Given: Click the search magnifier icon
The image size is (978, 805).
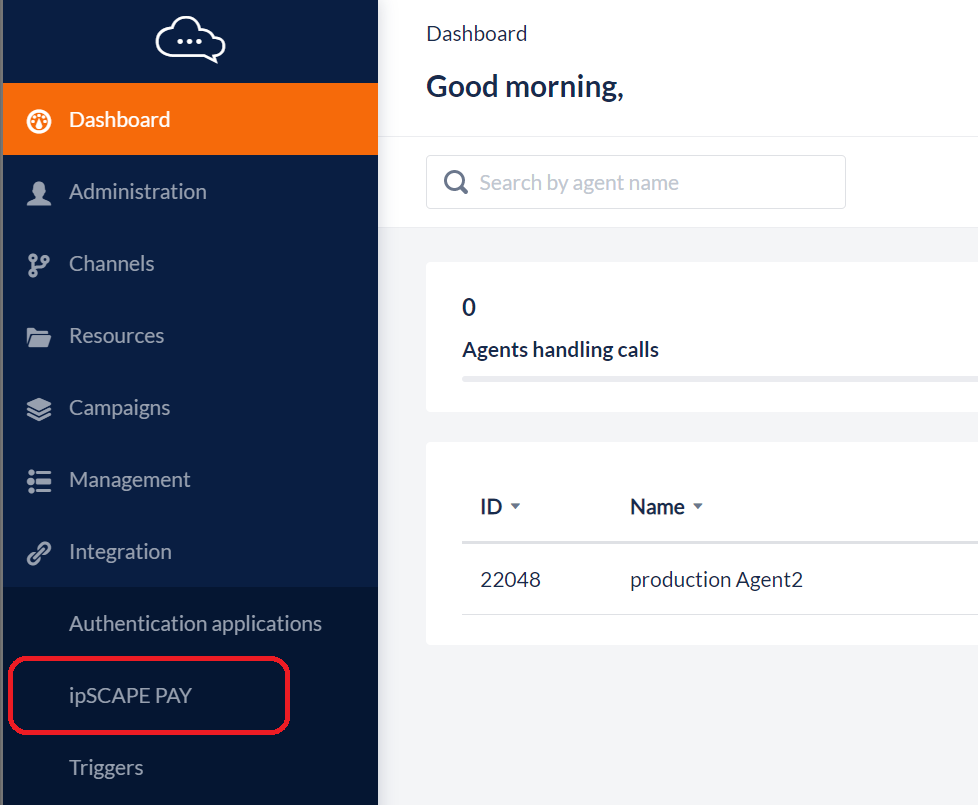Looking at the screenshot, I should pyautogui.click(x=456, y=182).
